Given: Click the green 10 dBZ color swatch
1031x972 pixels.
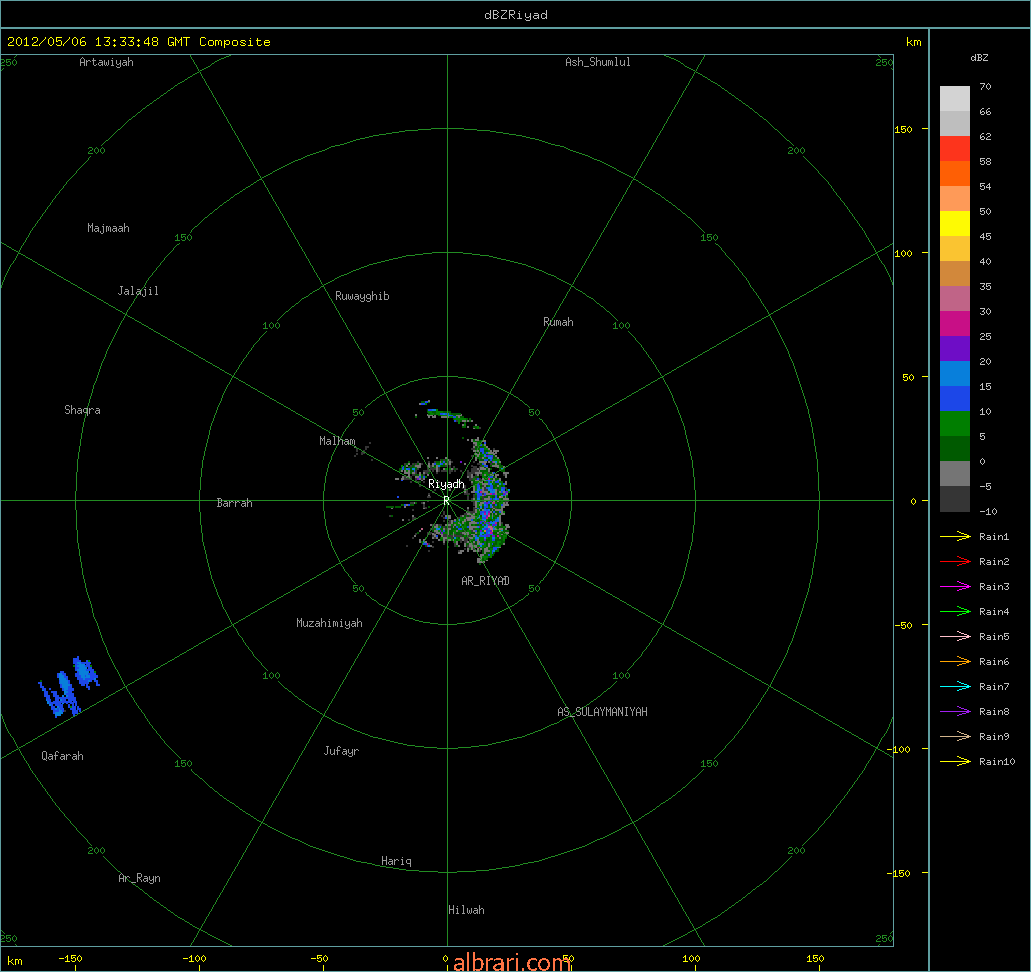Looking at the screenshot, I should coord(955,424).
